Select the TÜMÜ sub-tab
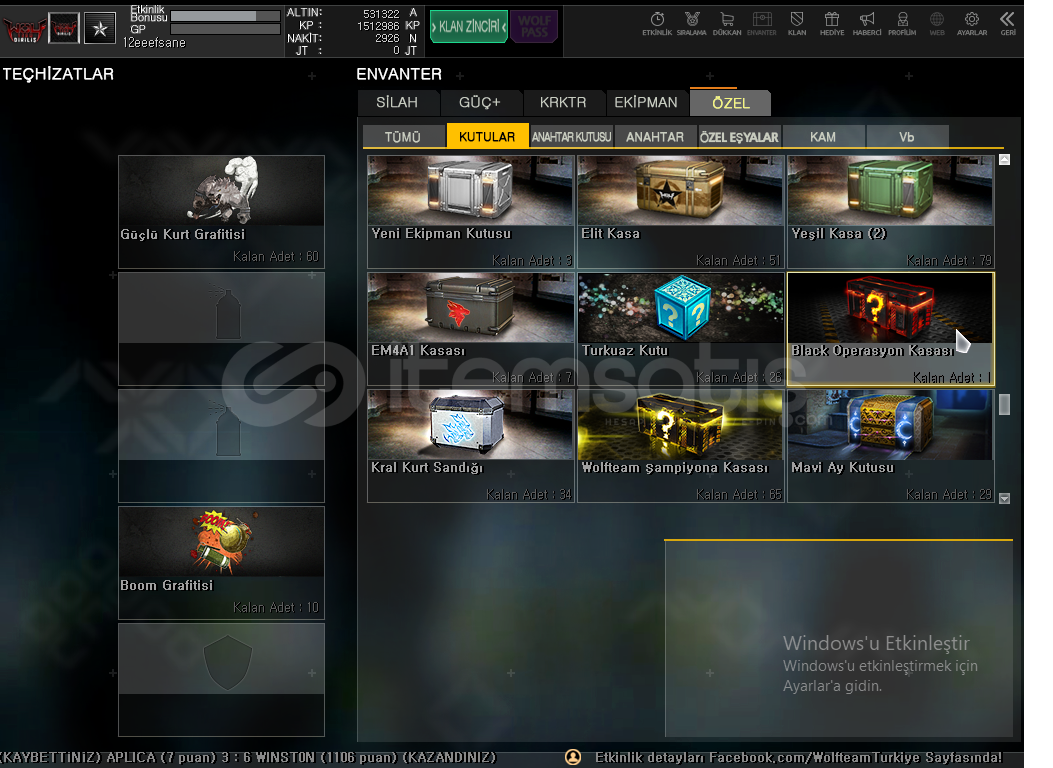 403,137
